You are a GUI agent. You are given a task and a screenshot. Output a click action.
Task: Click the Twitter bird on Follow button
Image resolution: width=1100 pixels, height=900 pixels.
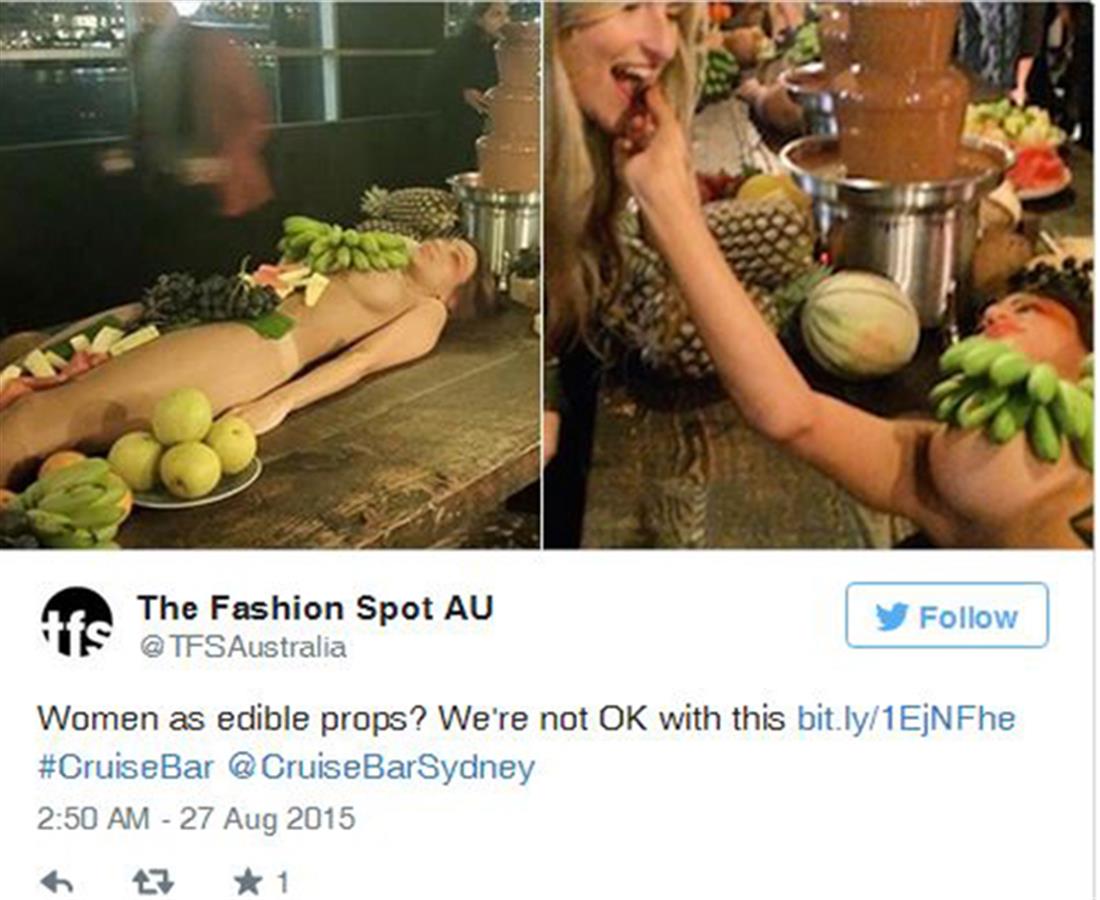coord(892,617)
